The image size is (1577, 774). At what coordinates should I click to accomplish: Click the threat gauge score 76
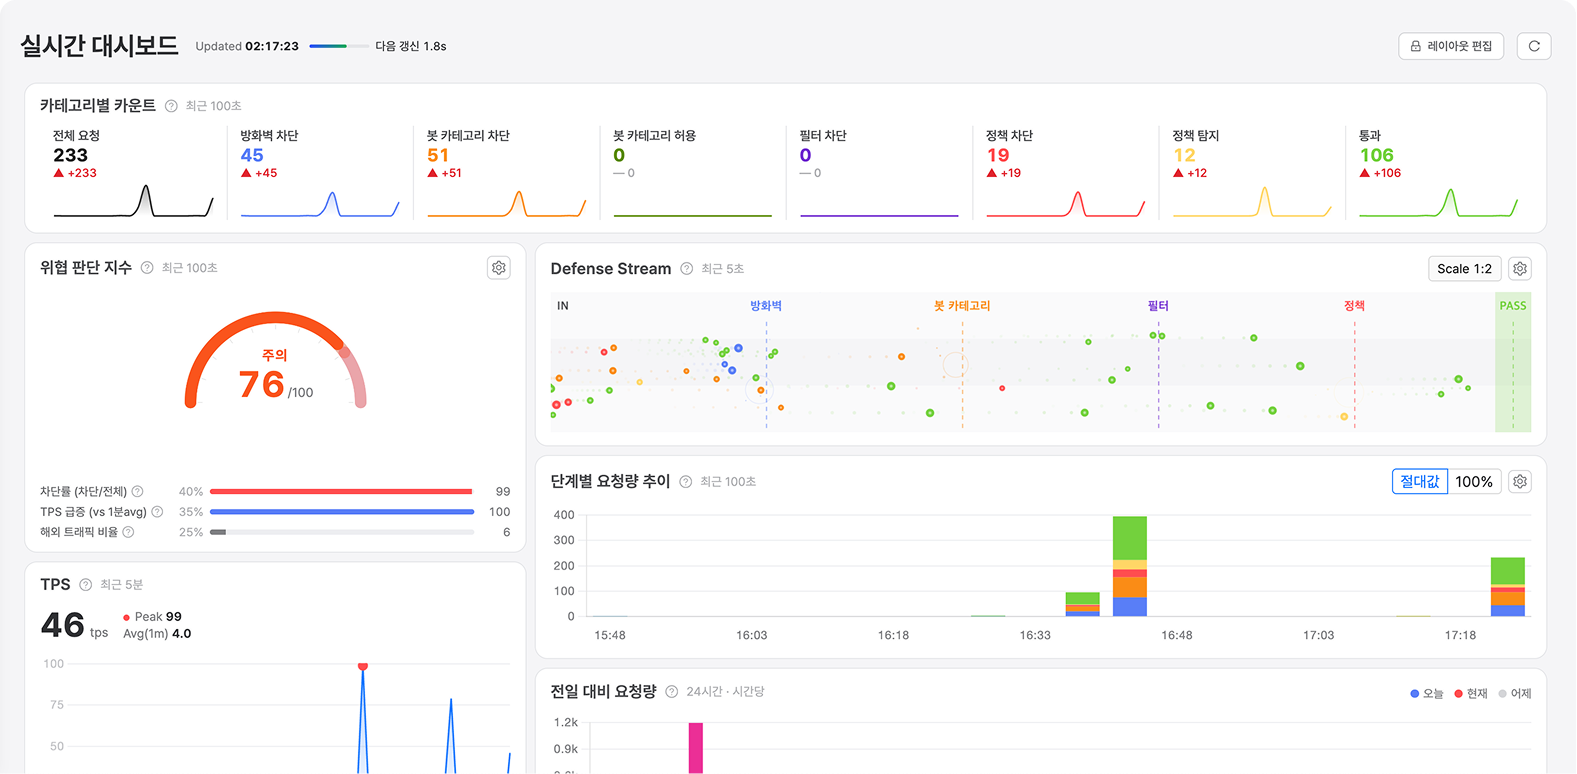click(262, 384)
